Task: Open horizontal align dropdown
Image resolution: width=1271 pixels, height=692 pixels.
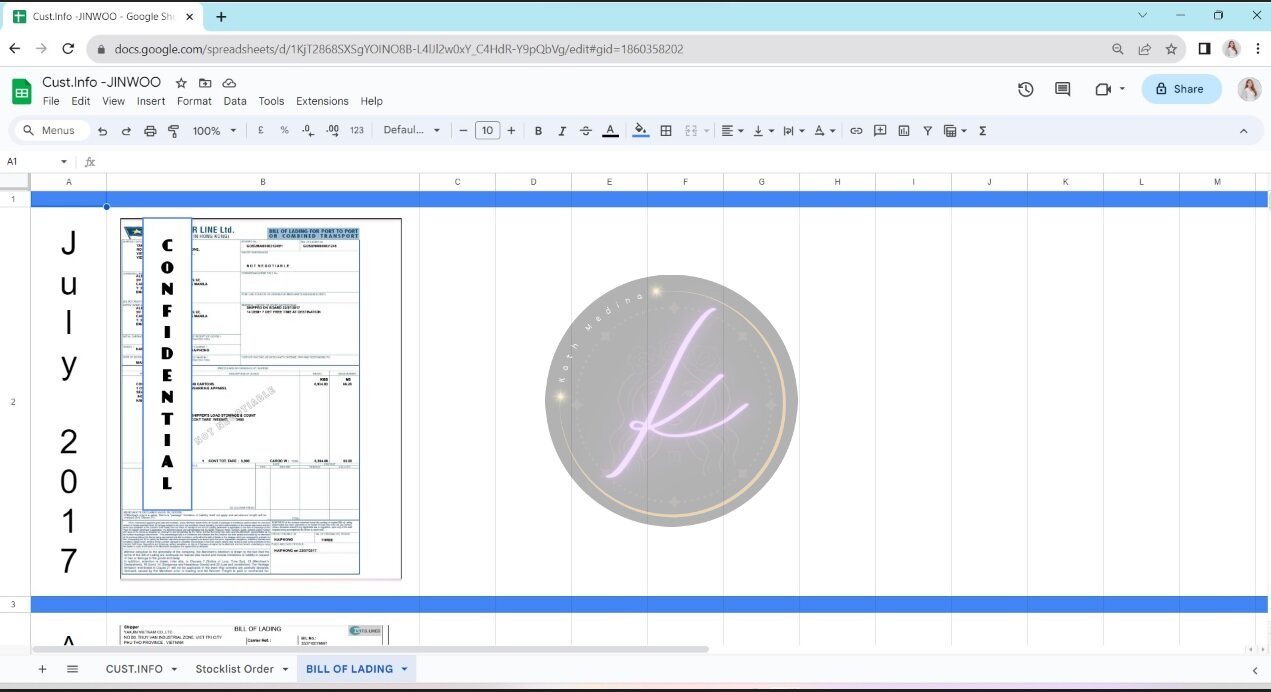Action: (x=733, y=131)
